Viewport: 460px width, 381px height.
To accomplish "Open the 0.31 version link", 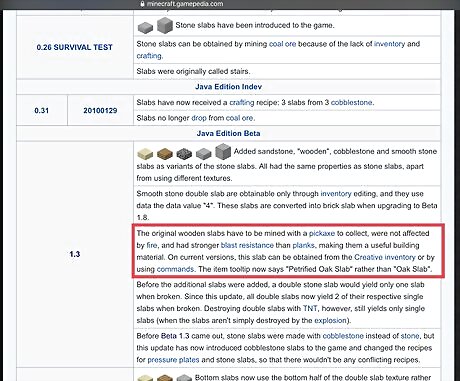I will click(42, 110).
